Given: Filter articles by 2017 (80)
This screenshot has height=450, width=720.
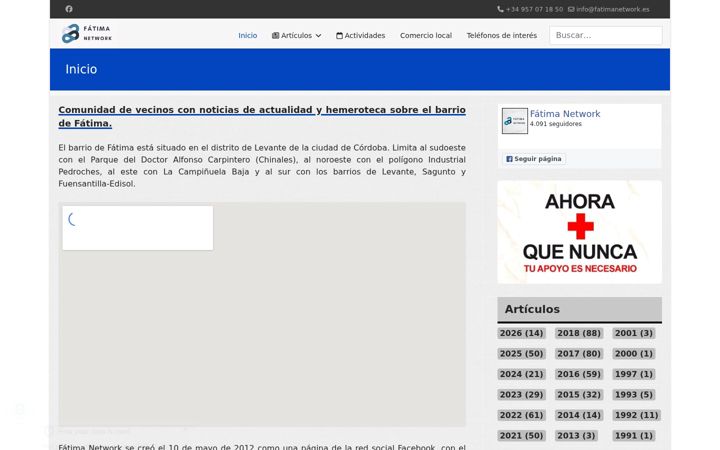Looking at the screenshot, I should point(579,354).
